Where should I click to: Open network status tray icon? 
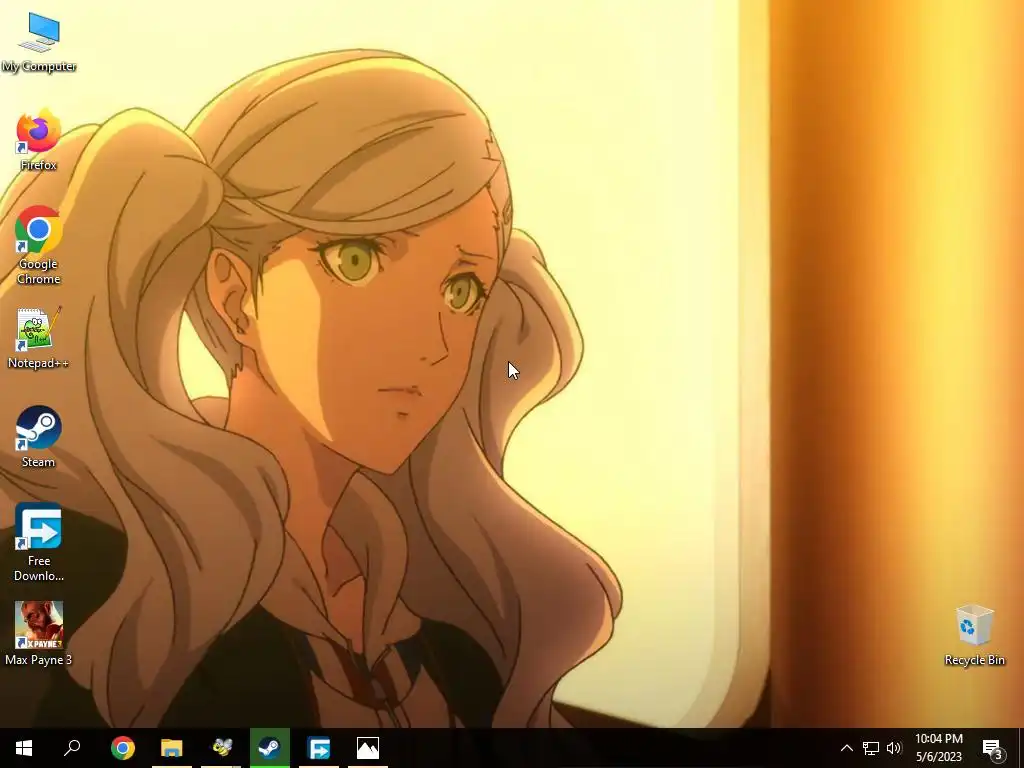click(871, 748)
